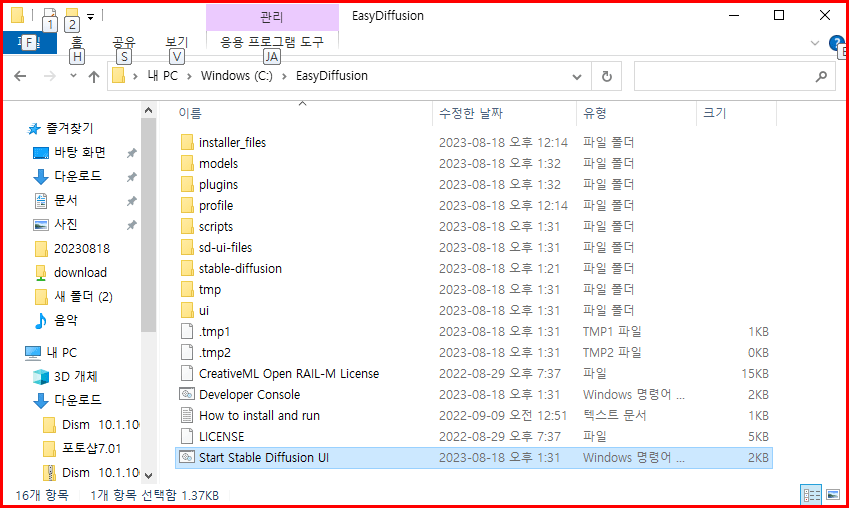Viewport: 849px width, 508px height.
Task: Open the 공유 ribbon tab
Action: point(124,42)
